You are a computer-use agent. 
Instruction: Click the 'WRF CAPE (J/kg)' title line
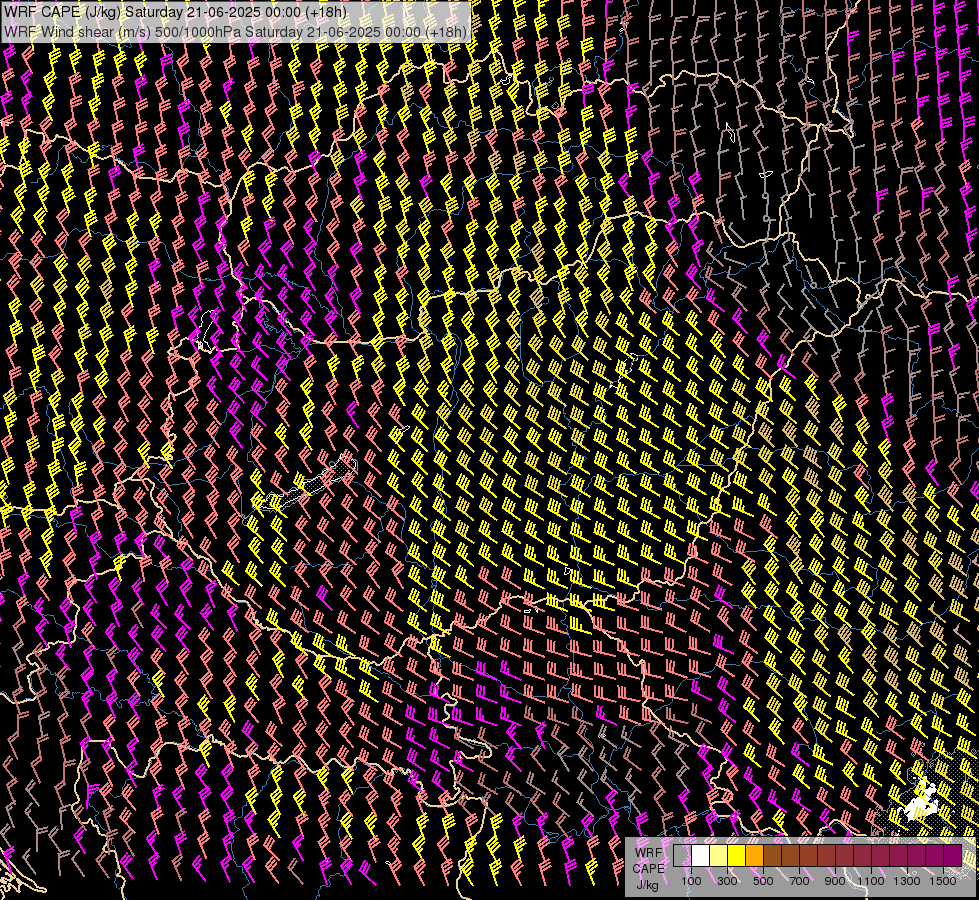click(x=175, y=12)
